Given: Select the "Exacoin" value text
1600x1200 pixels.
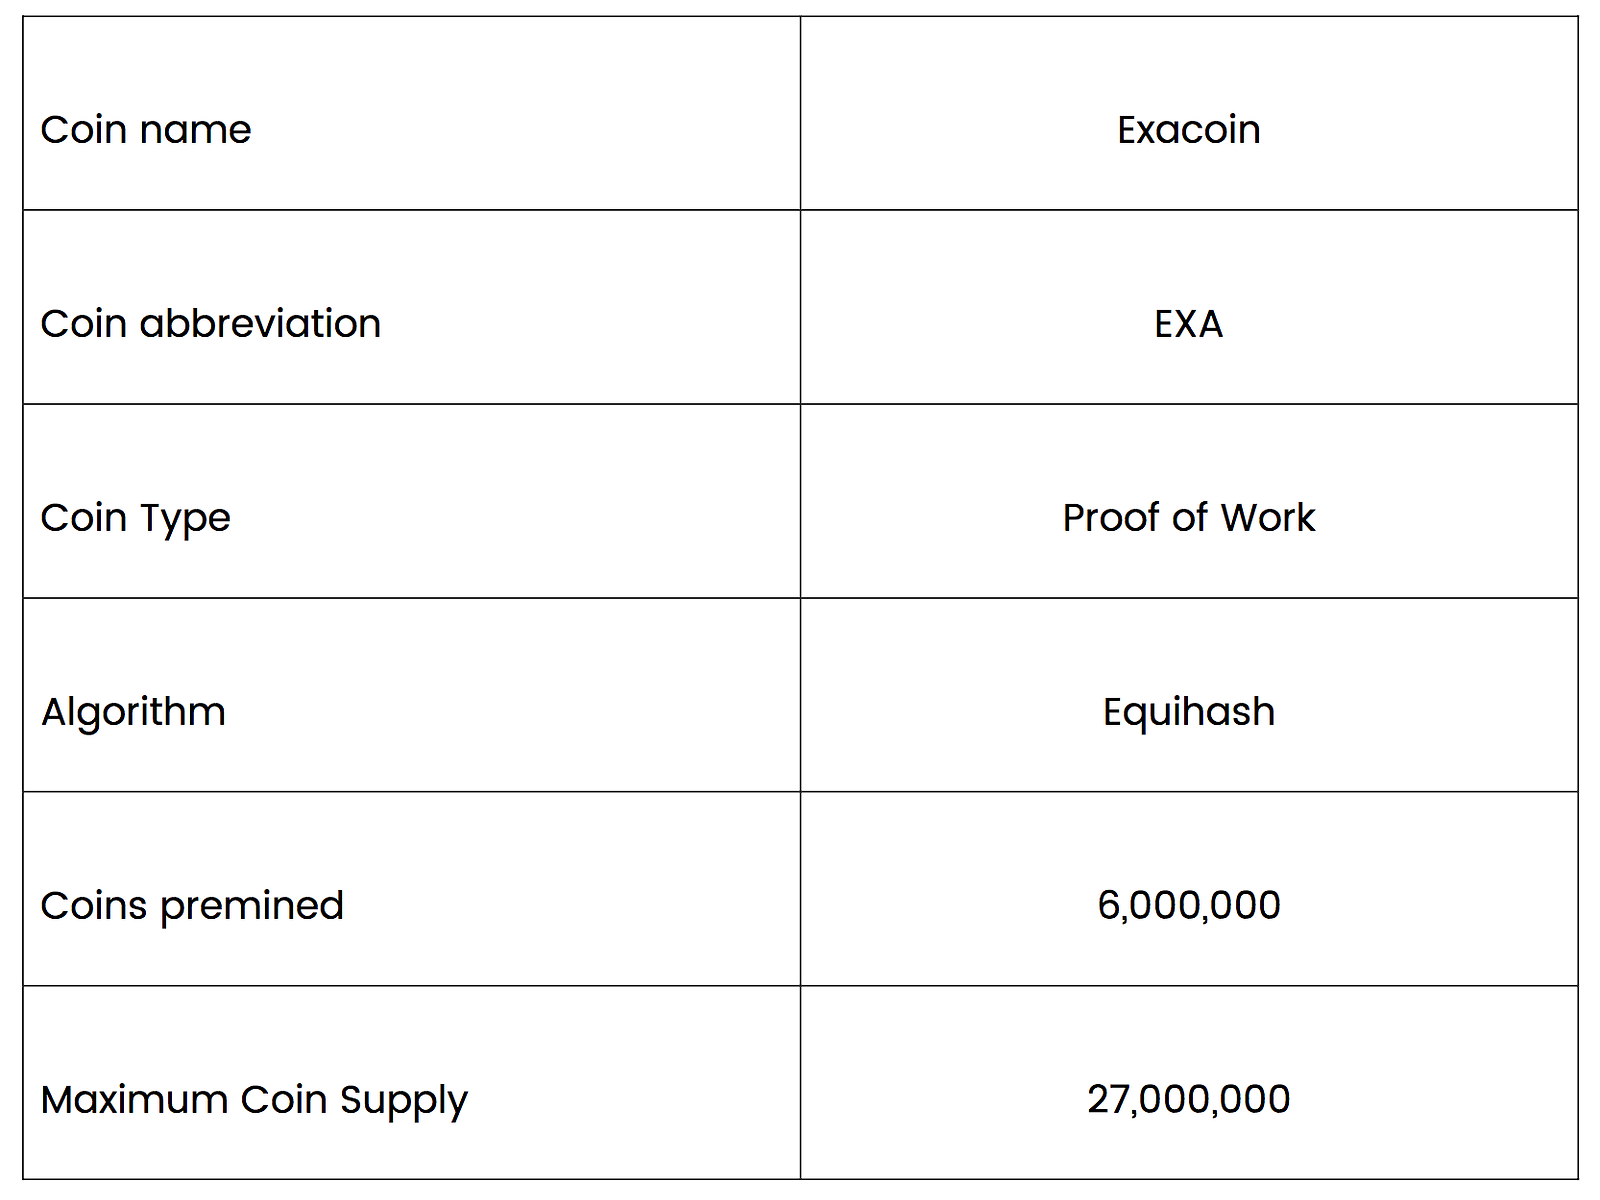Looking at the screenshot, I should tap(1188, 130).
